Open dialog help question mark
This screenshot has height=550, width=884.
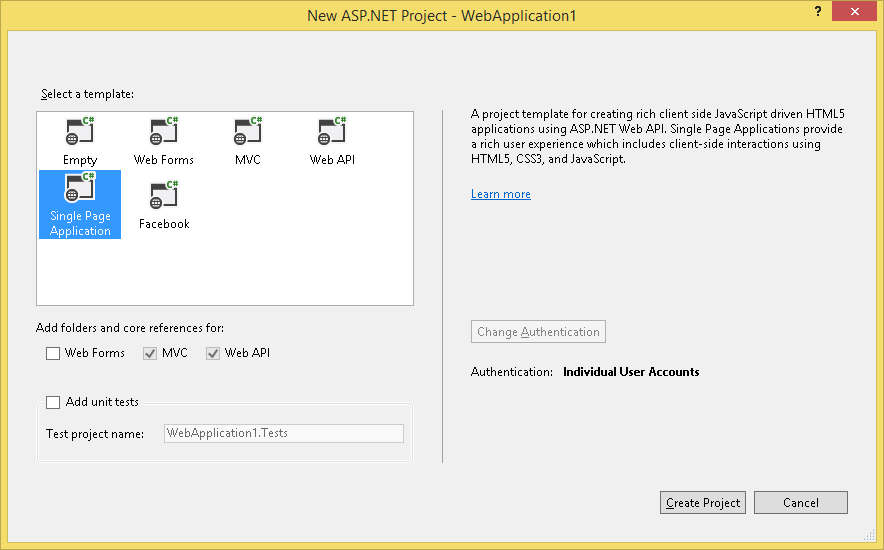818,11
